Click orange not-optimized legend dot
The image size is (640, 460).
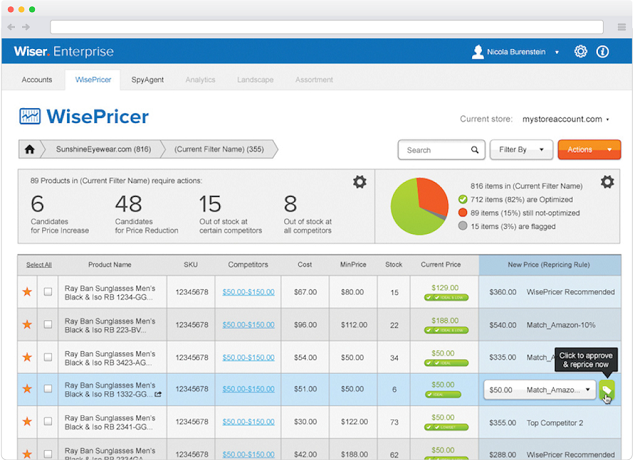pos(462,213)
